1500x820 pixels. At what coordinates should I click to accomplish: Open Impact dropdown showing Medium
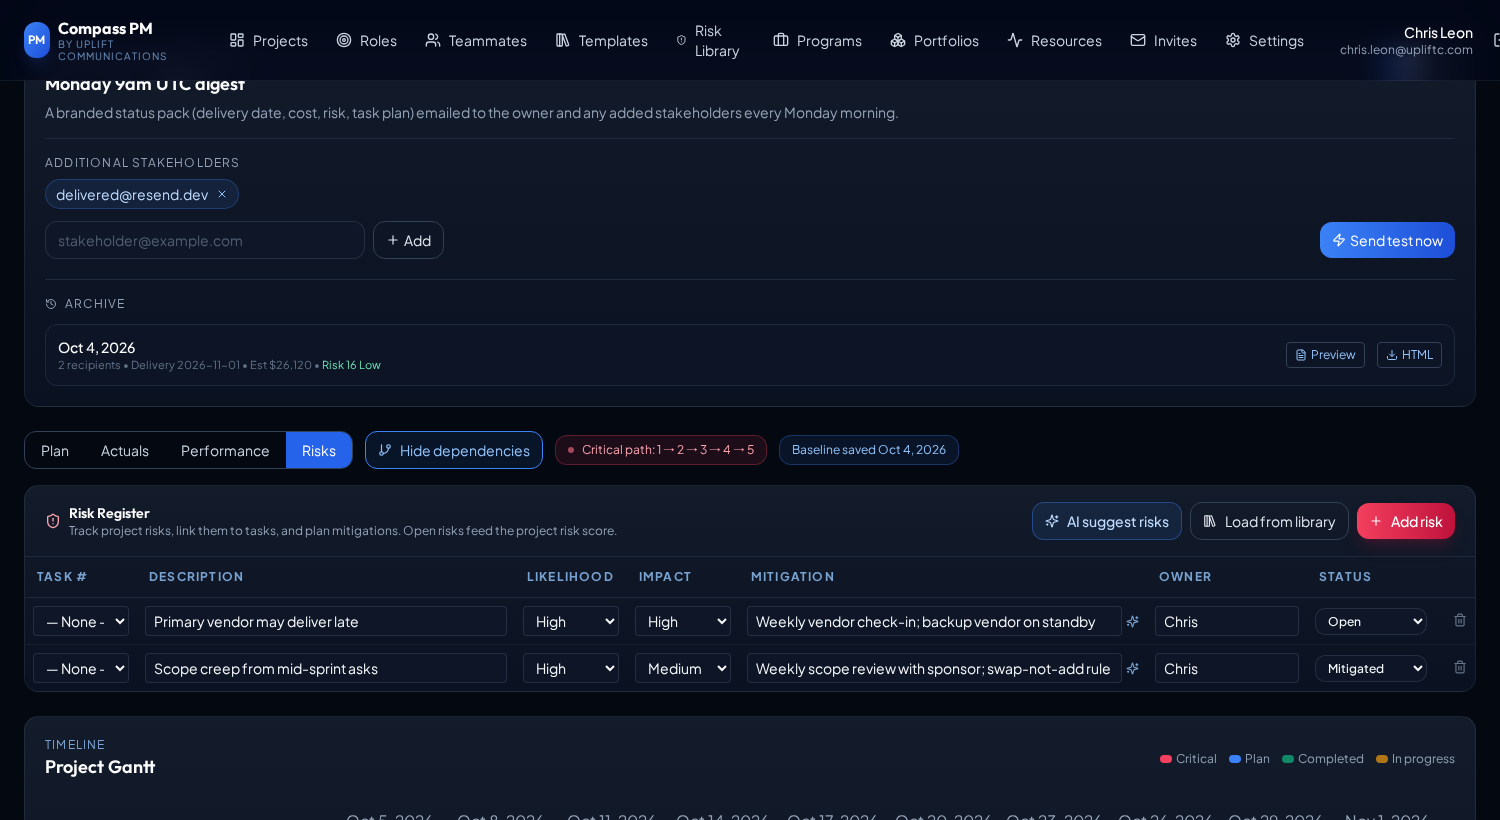click(683, 668)
